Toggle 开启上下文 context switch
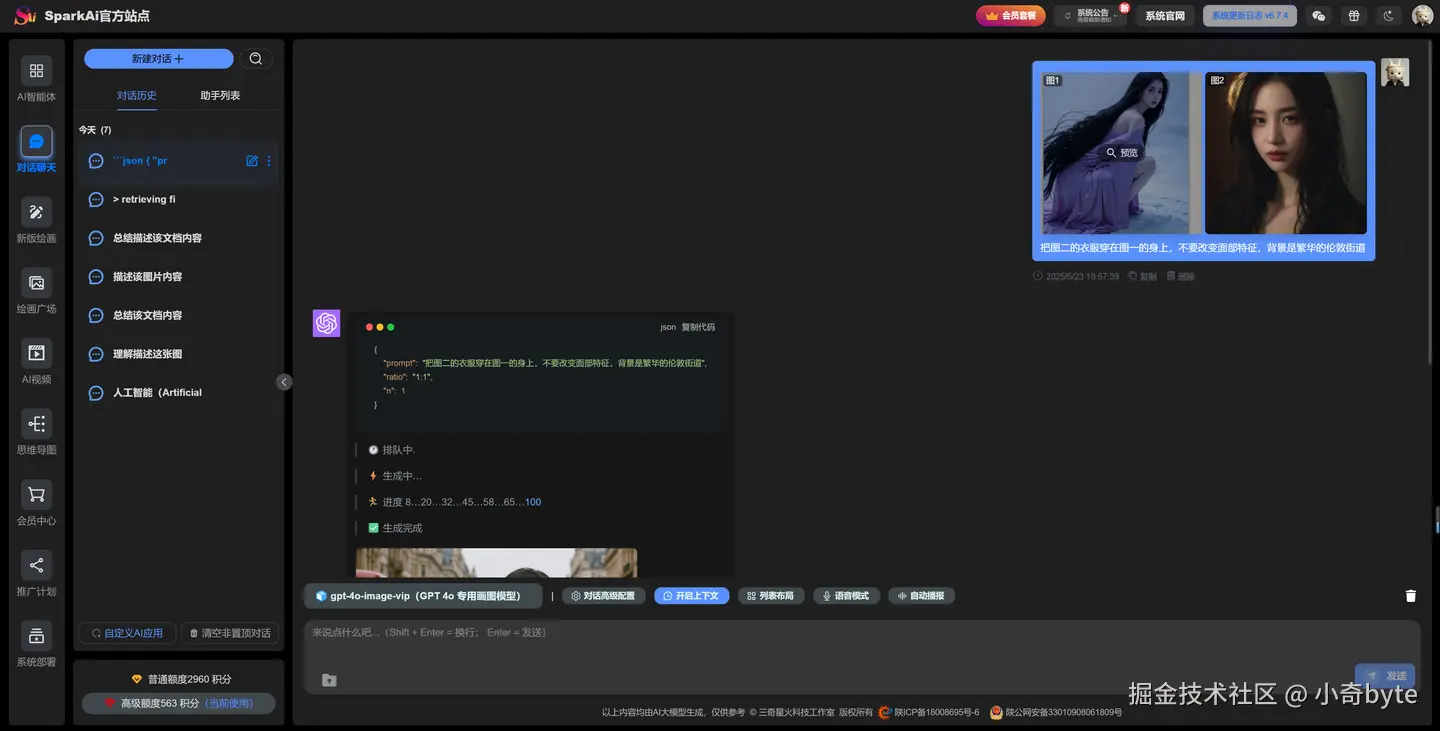 click(692, 596)
